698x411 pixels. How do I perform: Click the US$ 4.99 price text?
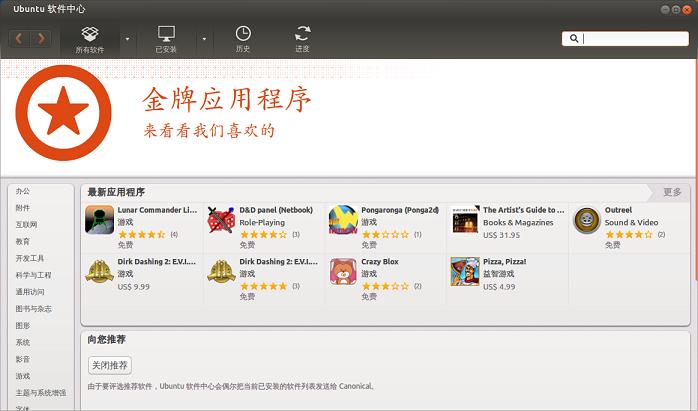click(499, 286)
